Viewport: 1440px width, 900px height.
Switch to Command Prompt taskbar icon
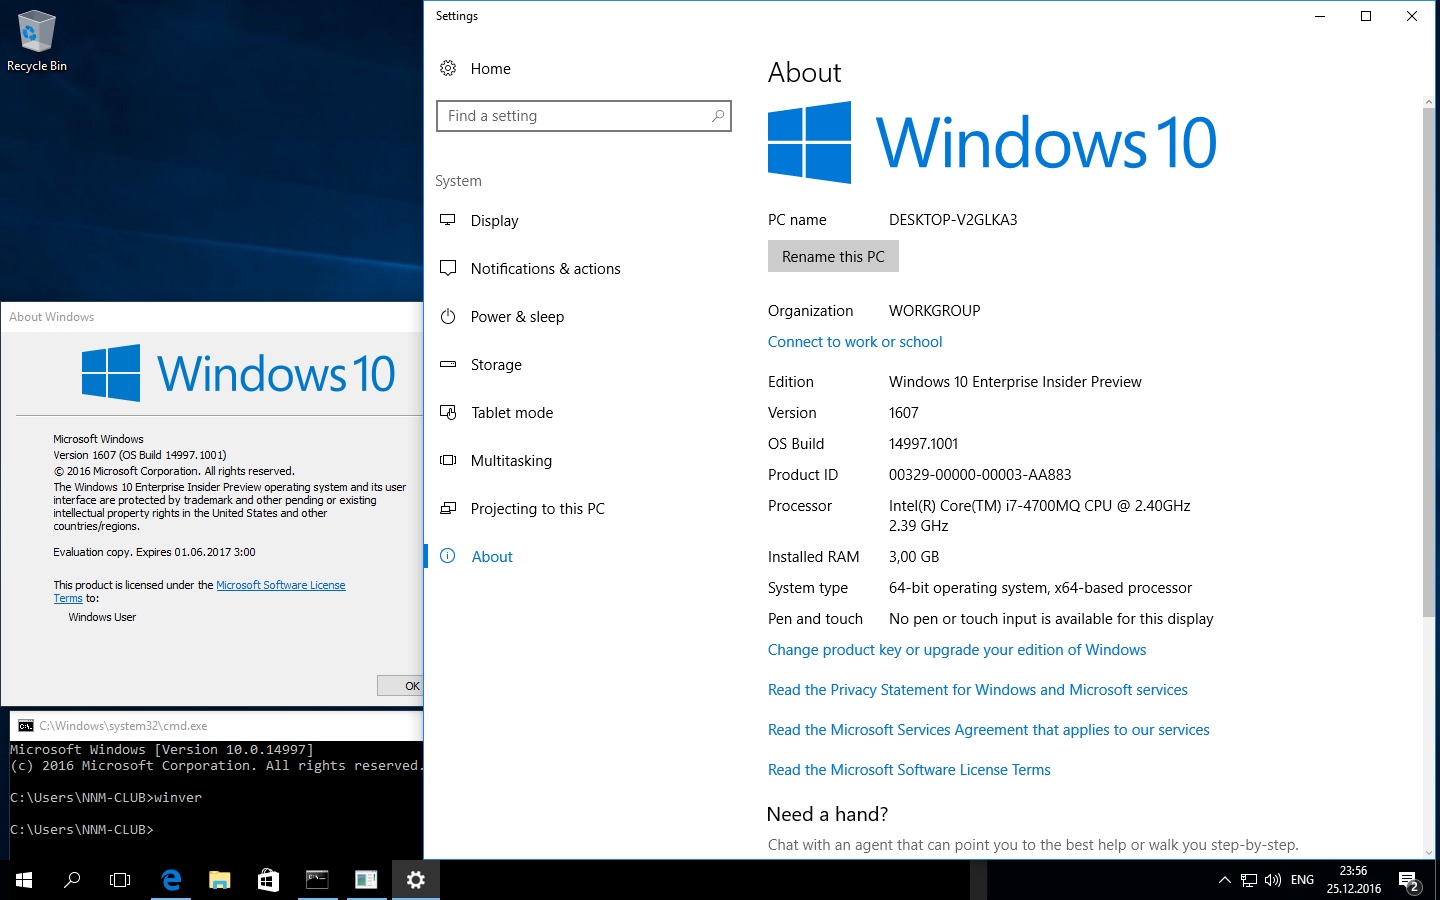317,880
